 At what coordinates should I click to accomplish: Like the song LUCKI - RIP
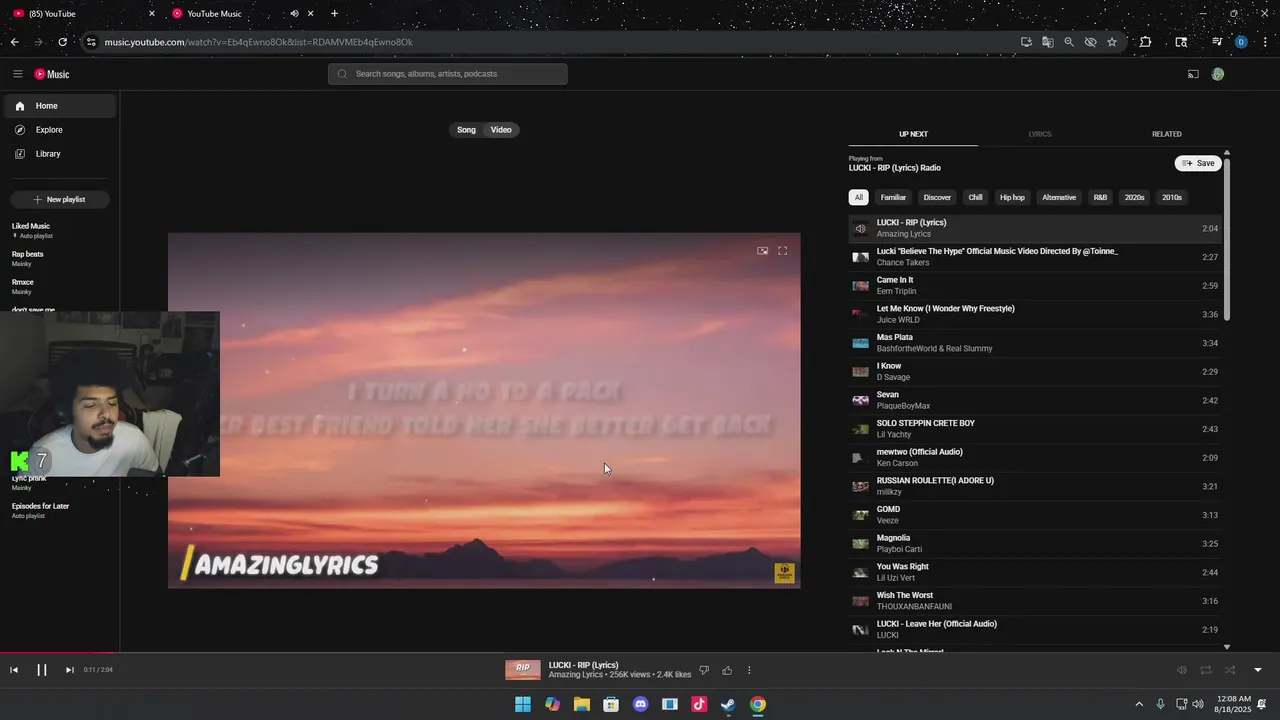(727, 670)
